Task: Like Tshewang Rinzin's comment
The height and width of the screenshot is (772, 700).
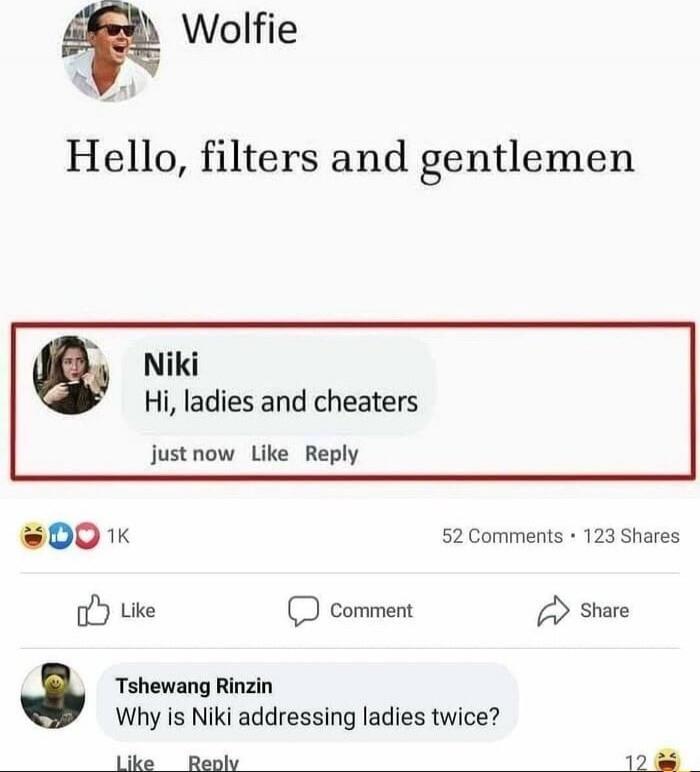Action: point(135,762)
